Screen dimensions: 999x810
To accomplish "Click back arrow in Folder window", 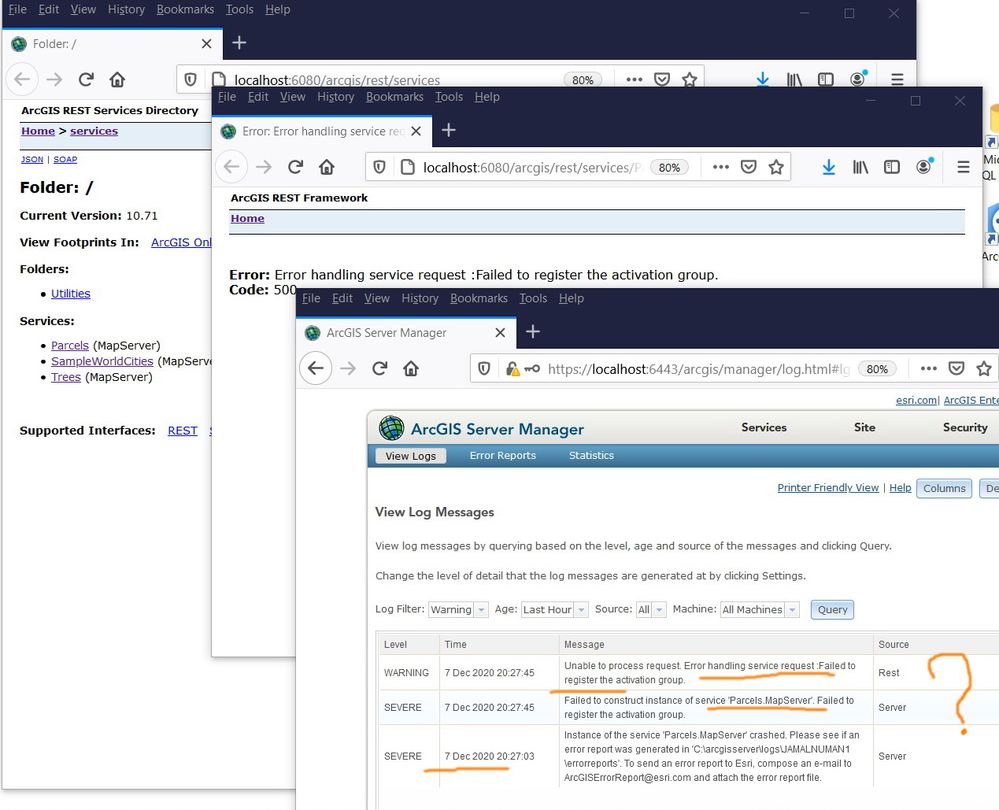I will pyautogui.click(x=22, y=80).
